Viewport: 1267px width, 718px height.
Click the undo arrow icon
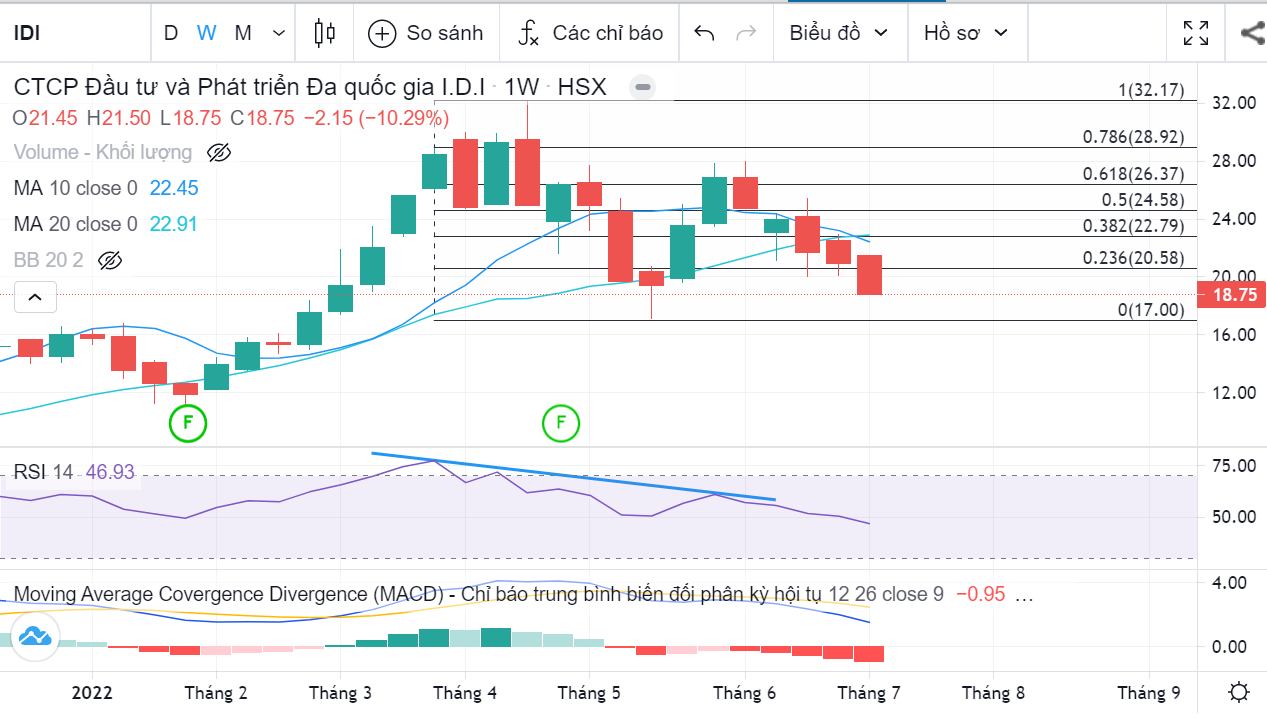coord(704,33)
